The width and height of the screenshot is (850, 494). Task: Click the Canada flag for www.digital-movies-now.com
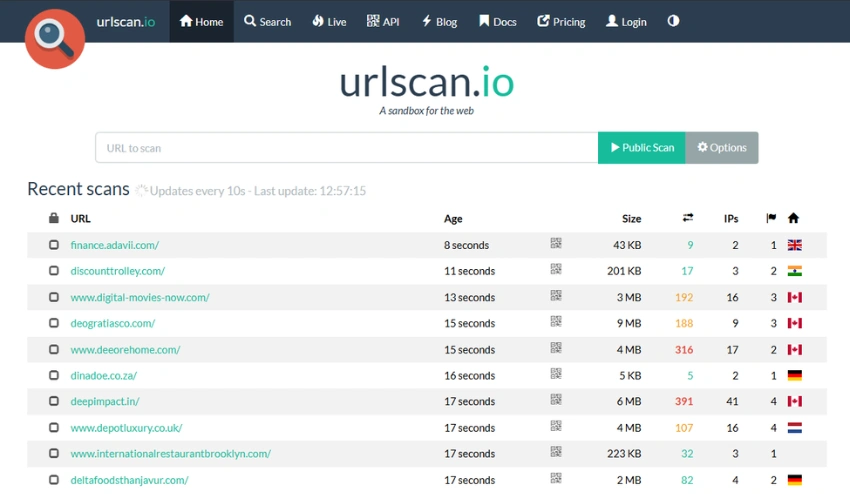click(795, 297)
